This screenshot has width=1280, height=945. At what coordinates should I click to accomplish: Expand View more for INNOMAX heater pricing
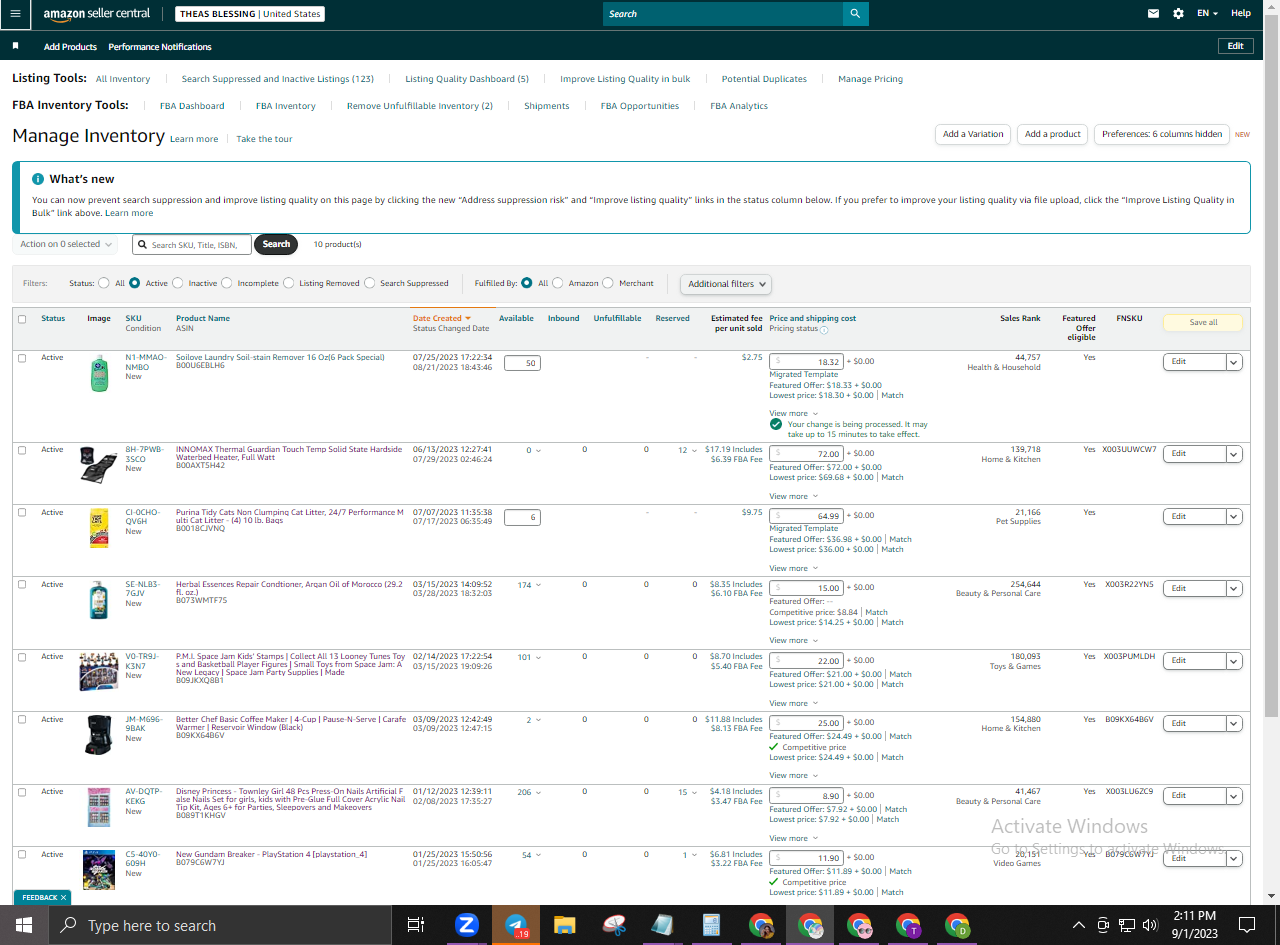[793, 496]
